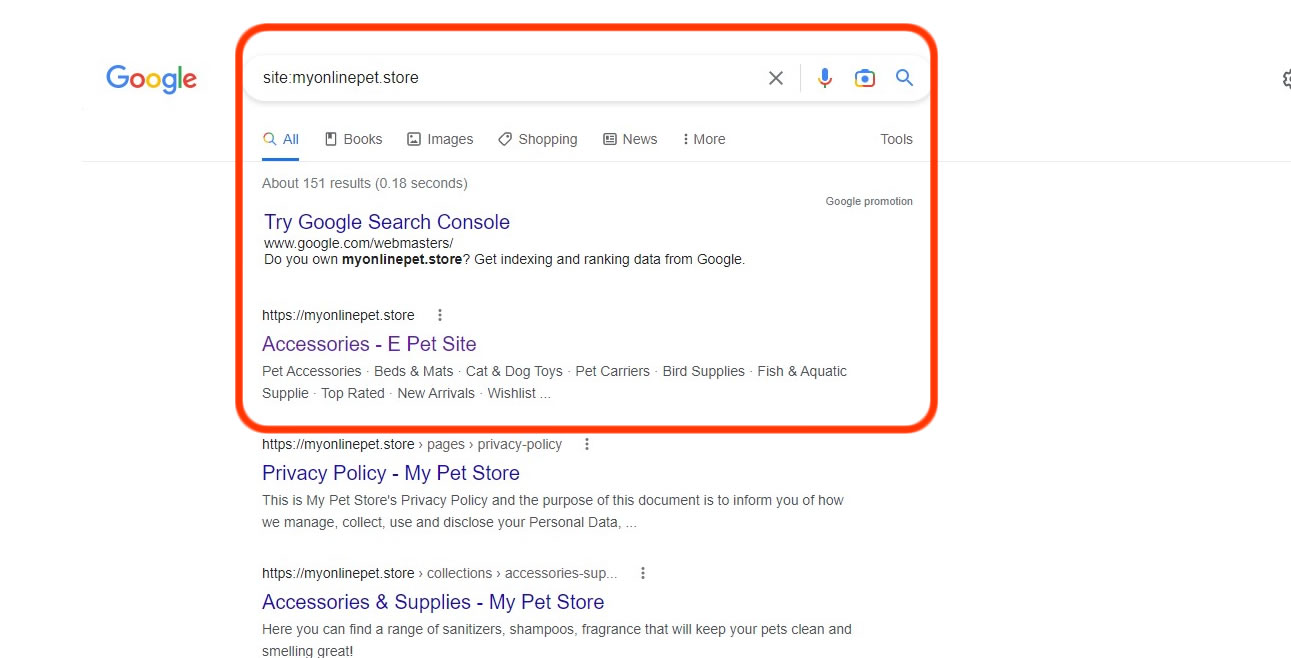Click the www.google.com/webmasters/ URL text
1291x658 pixels.
click(359, 243)
